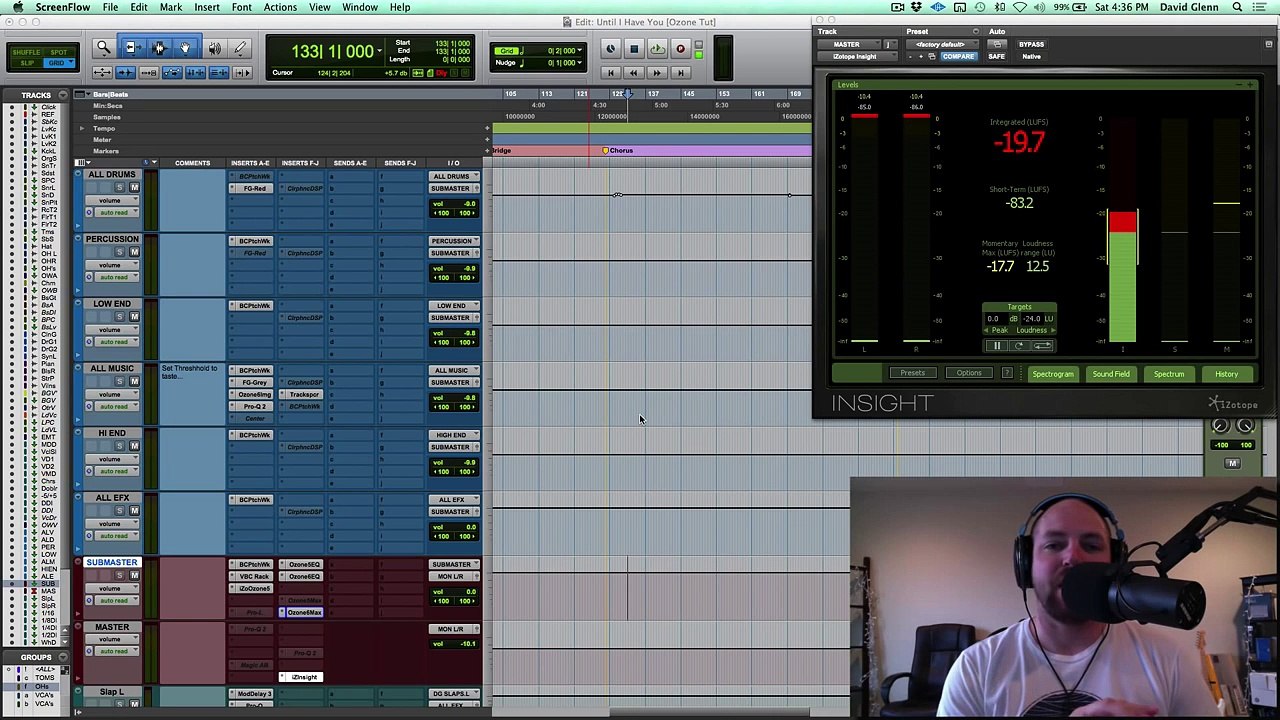Mute the PERCUSSION track

coord(134,252)
